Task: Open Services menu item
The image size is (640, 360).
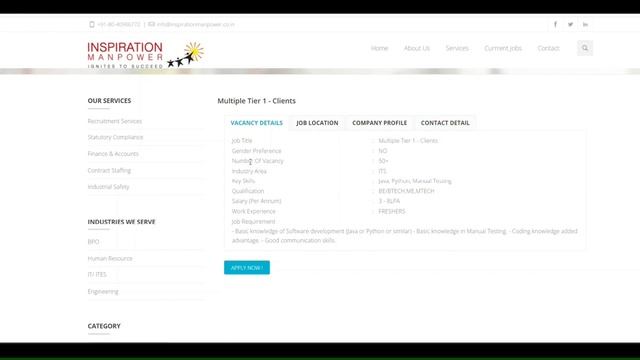Action: 457,48
